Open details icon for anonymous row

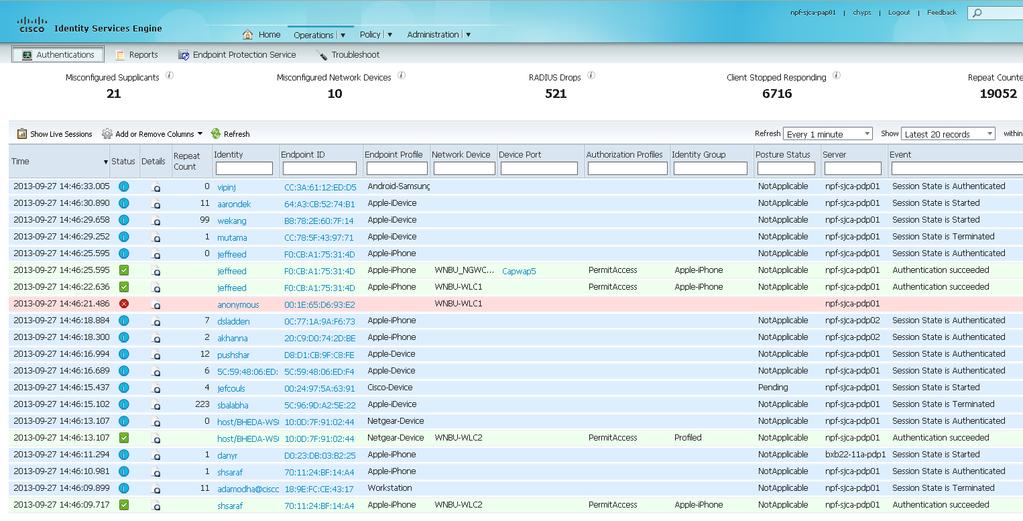155,305
